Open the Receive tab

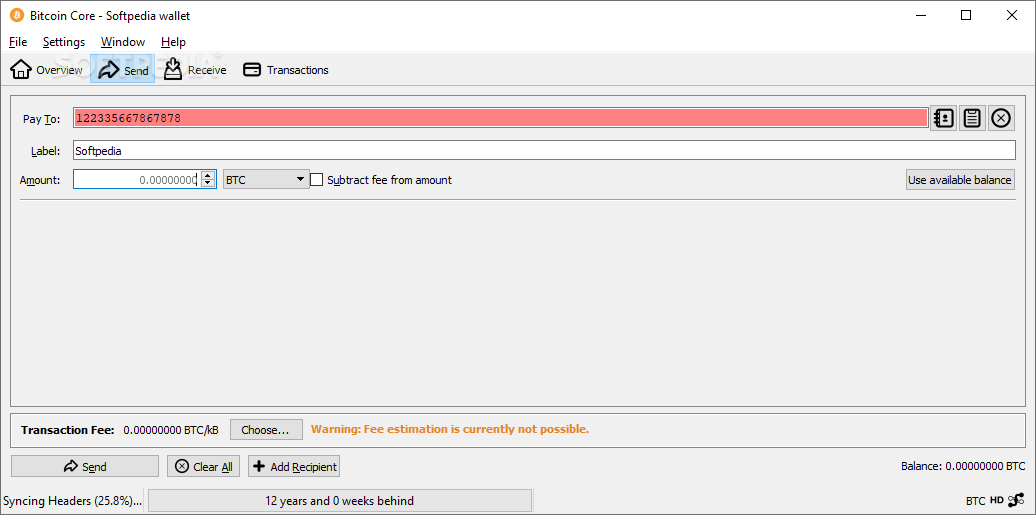[x=195, y=69]
